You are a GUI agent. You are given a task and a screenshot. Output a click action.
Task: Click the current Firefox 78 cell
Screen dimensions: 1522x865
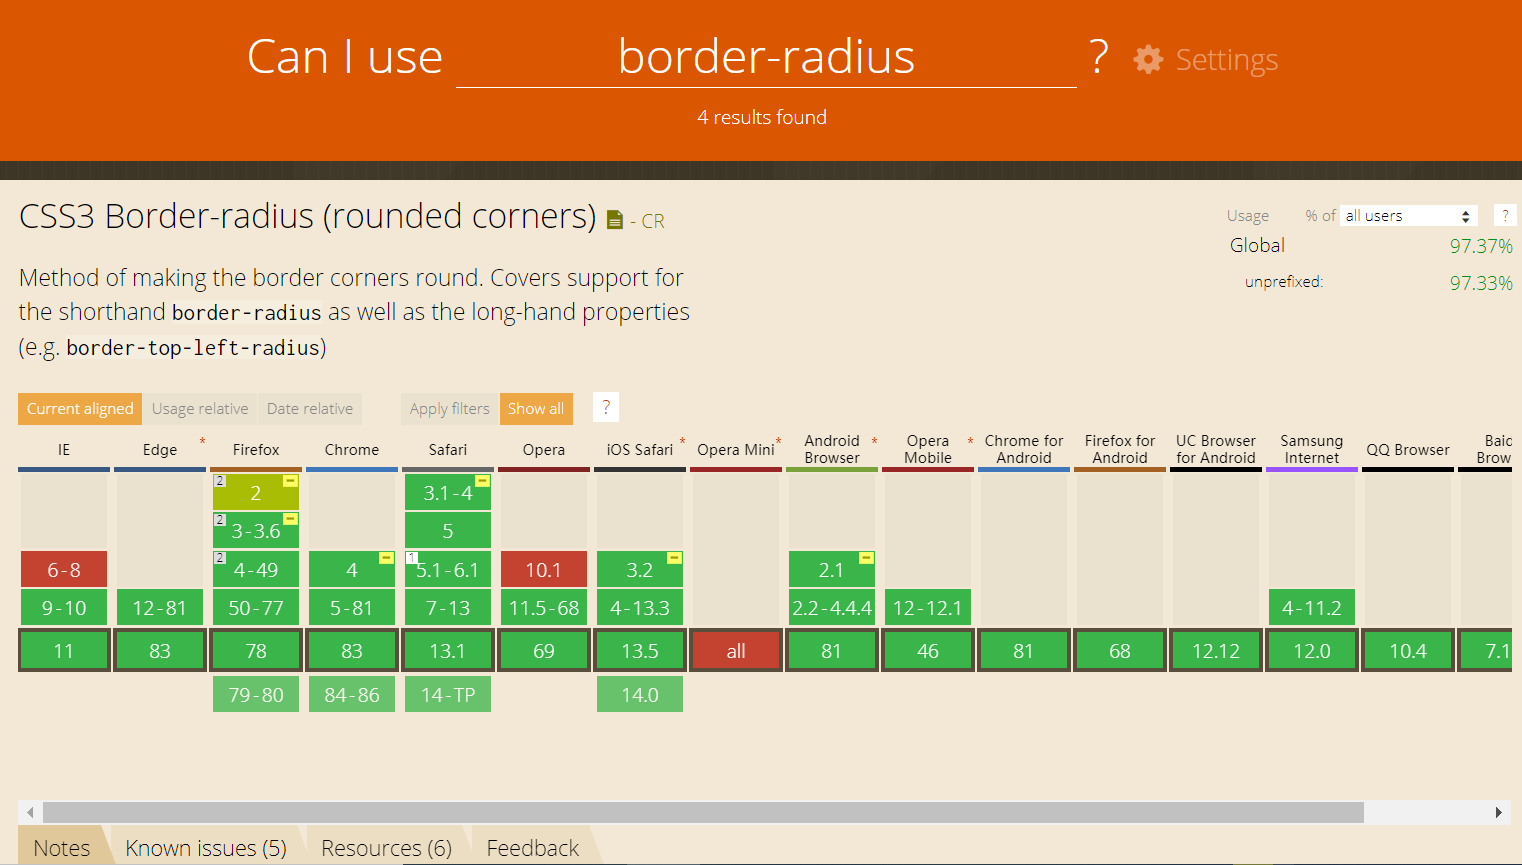tap(256, 651)
